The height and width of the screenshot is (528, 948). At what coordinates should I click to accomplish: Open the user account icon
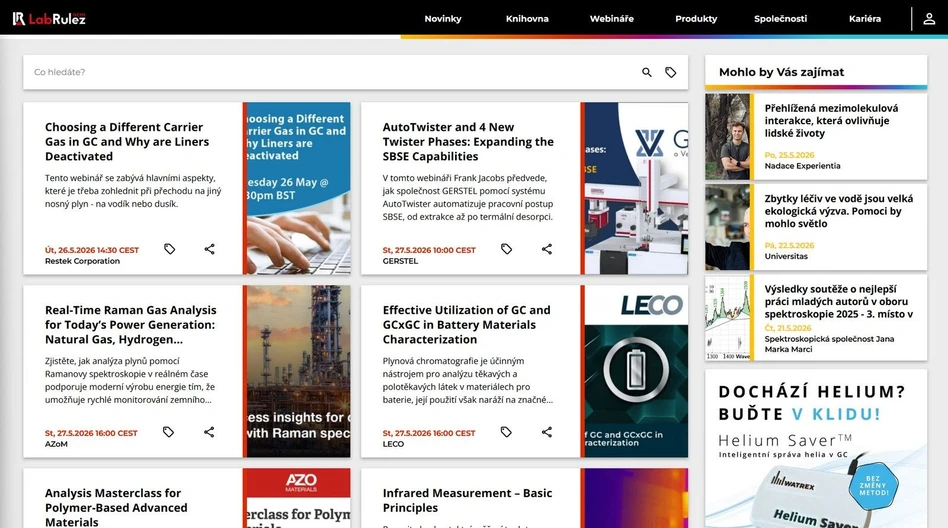point(929,19)
